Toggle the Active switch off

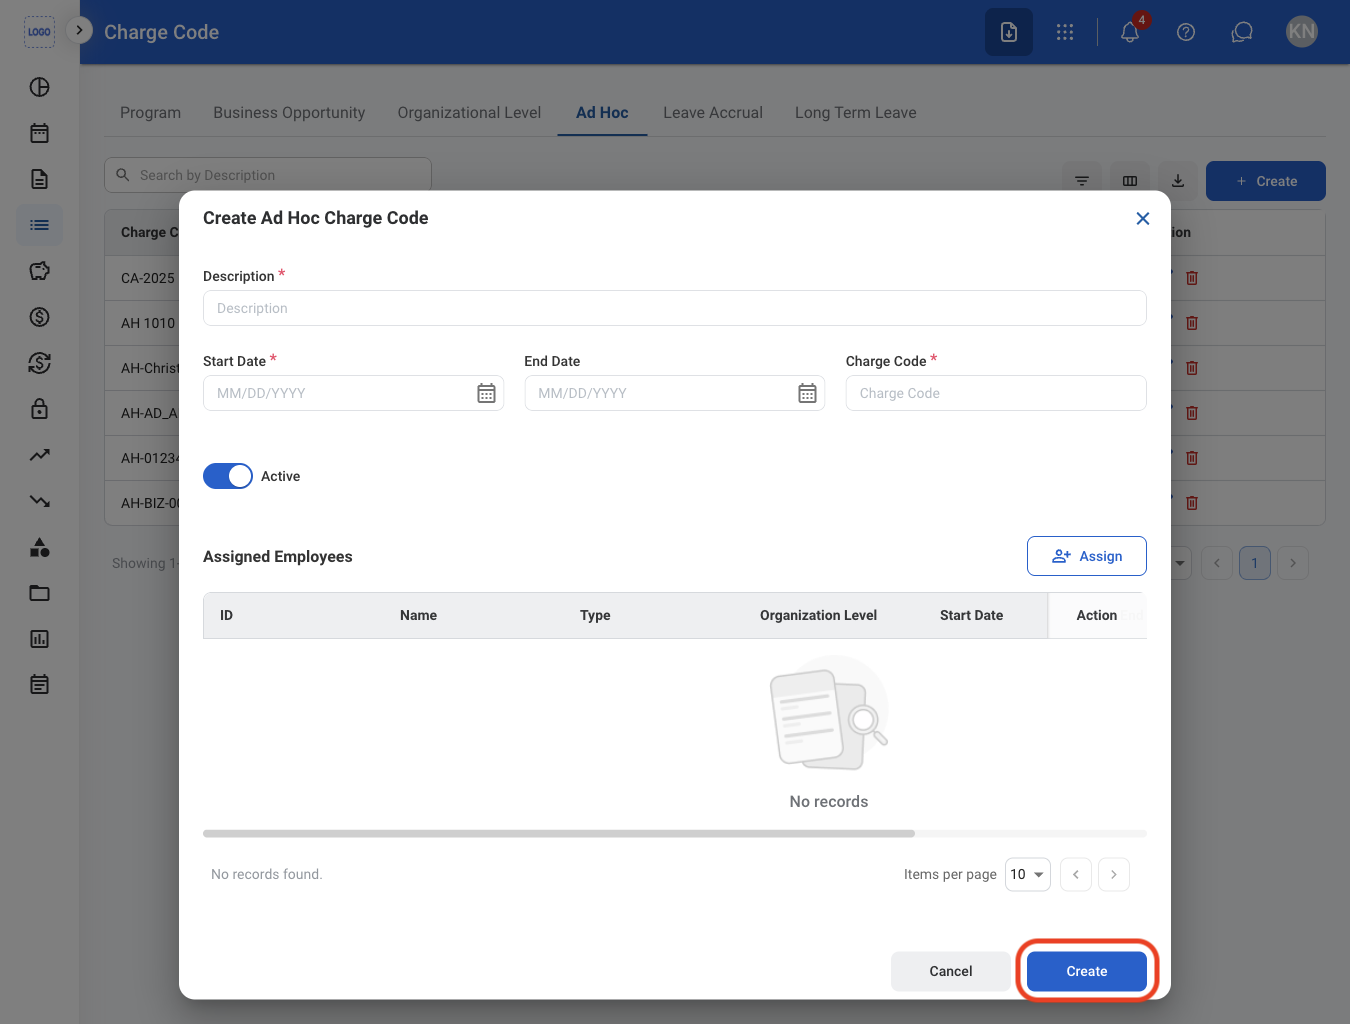[228, 476]
